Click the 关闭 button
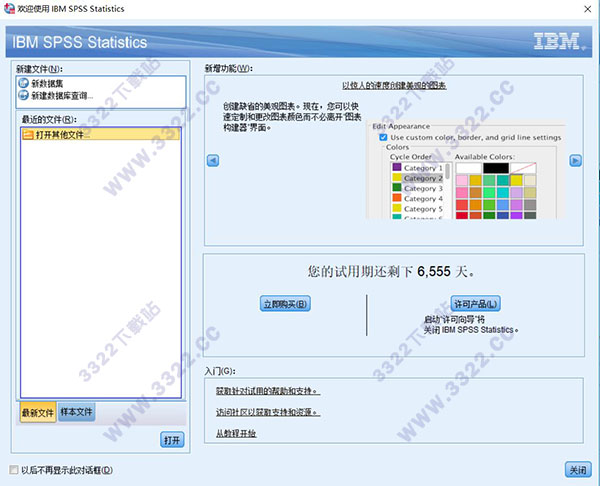Screen dimensions: 600x486 coord(578,470)
